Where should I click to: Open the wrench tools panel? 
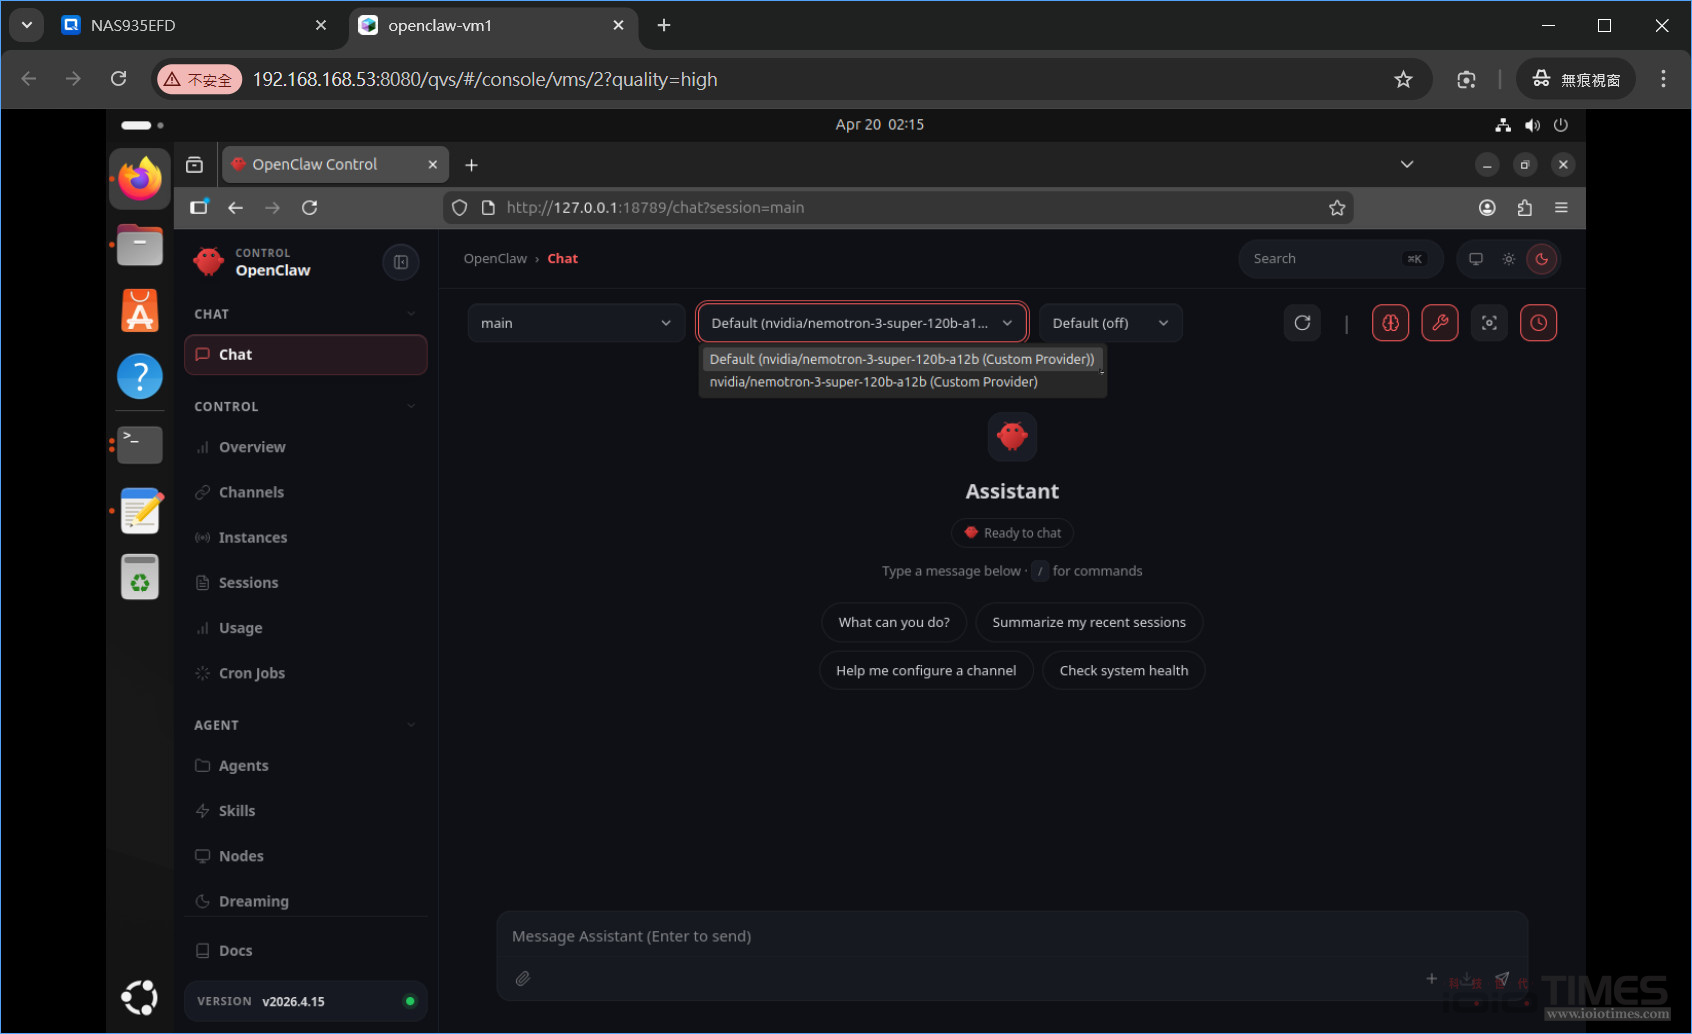click(1440, 322)
